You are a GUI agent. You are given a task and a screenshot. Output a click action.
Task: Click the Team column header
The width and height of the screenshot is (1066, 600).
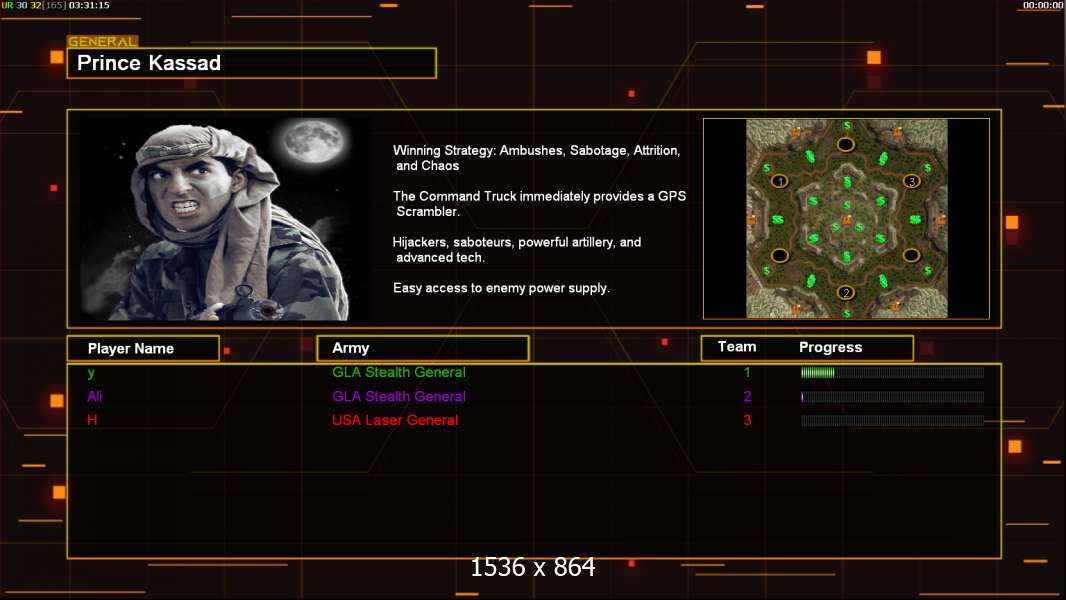pos(737,347)
